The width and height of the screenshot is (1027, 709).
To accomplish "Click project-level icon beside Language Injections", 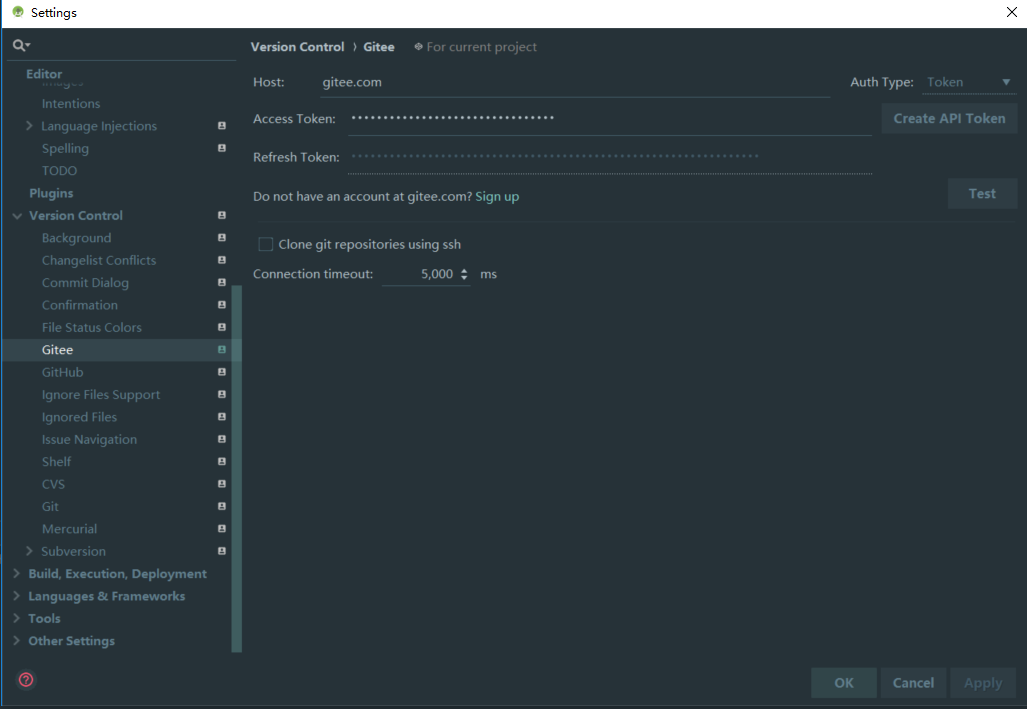I will [222, 126].
